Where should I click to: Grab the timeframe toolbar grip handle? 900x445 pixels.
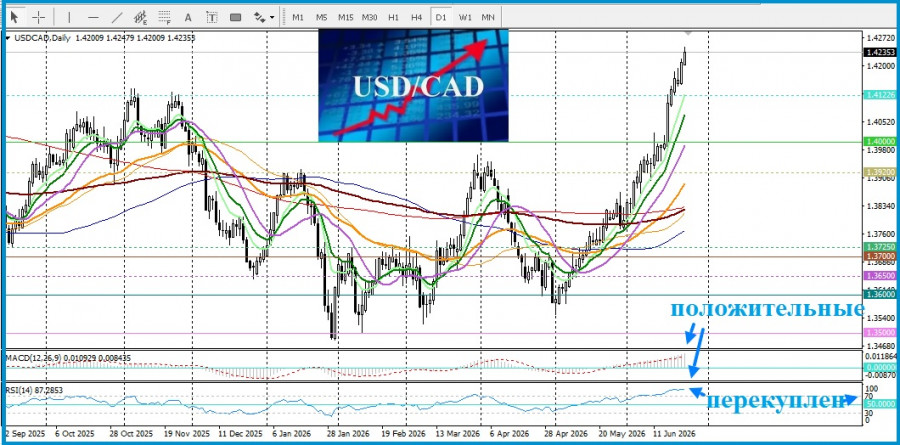(x=284, y=17)
